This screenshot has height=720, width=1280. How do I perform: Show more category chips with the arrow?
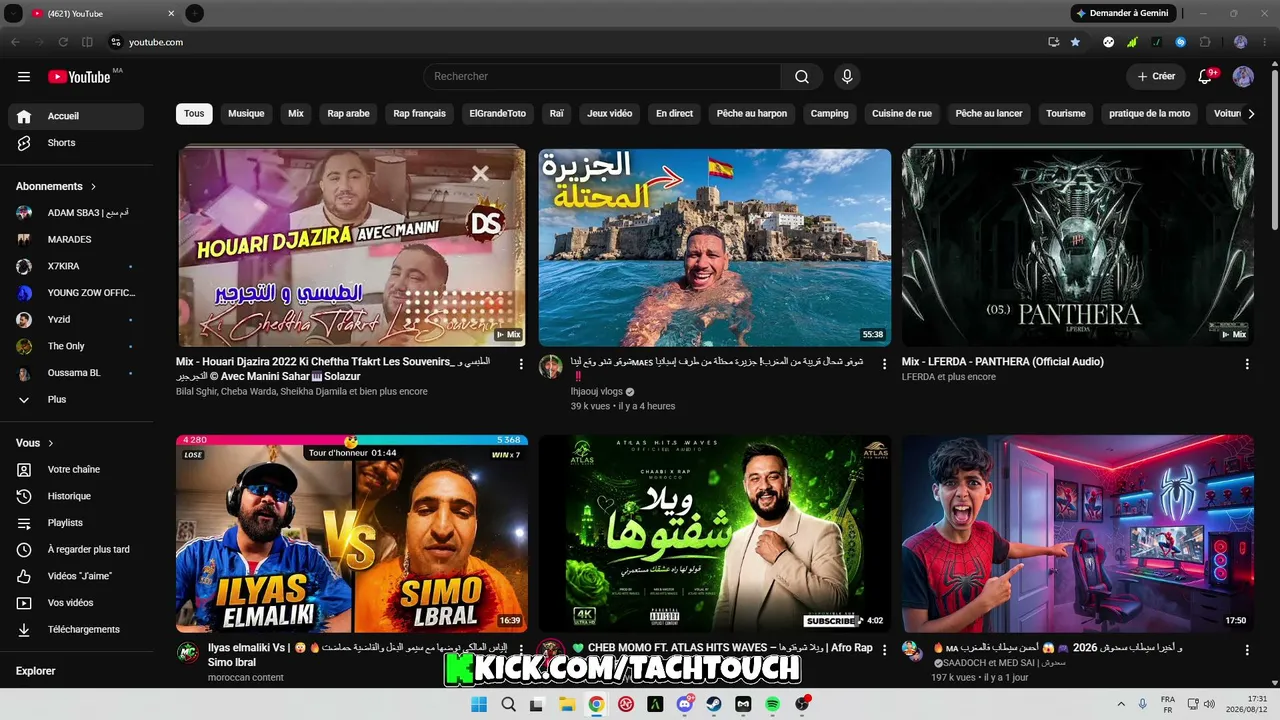point(1250,114)
